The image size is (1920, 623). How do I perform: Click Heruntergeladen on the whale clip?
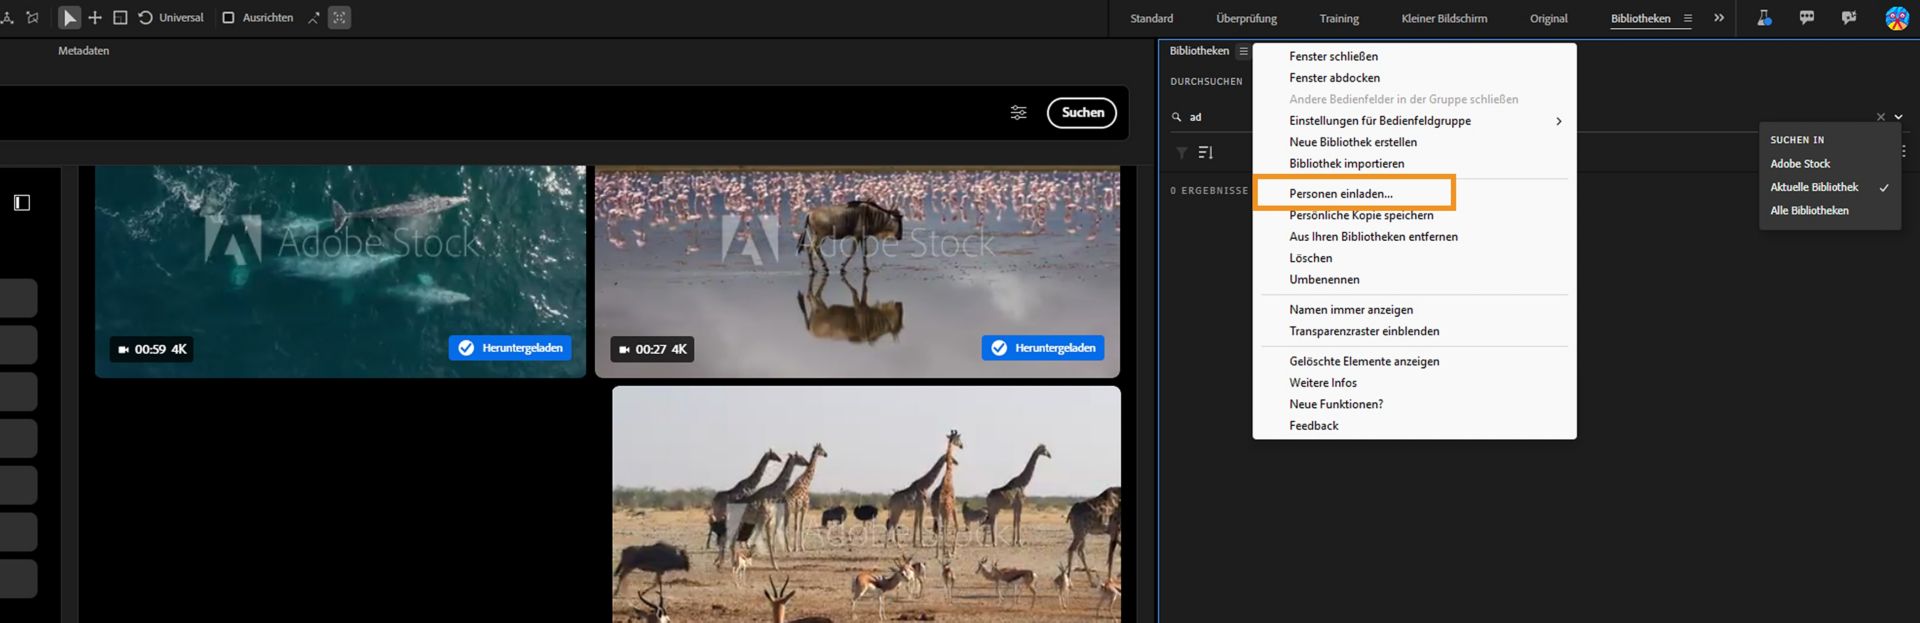(510, 348)
